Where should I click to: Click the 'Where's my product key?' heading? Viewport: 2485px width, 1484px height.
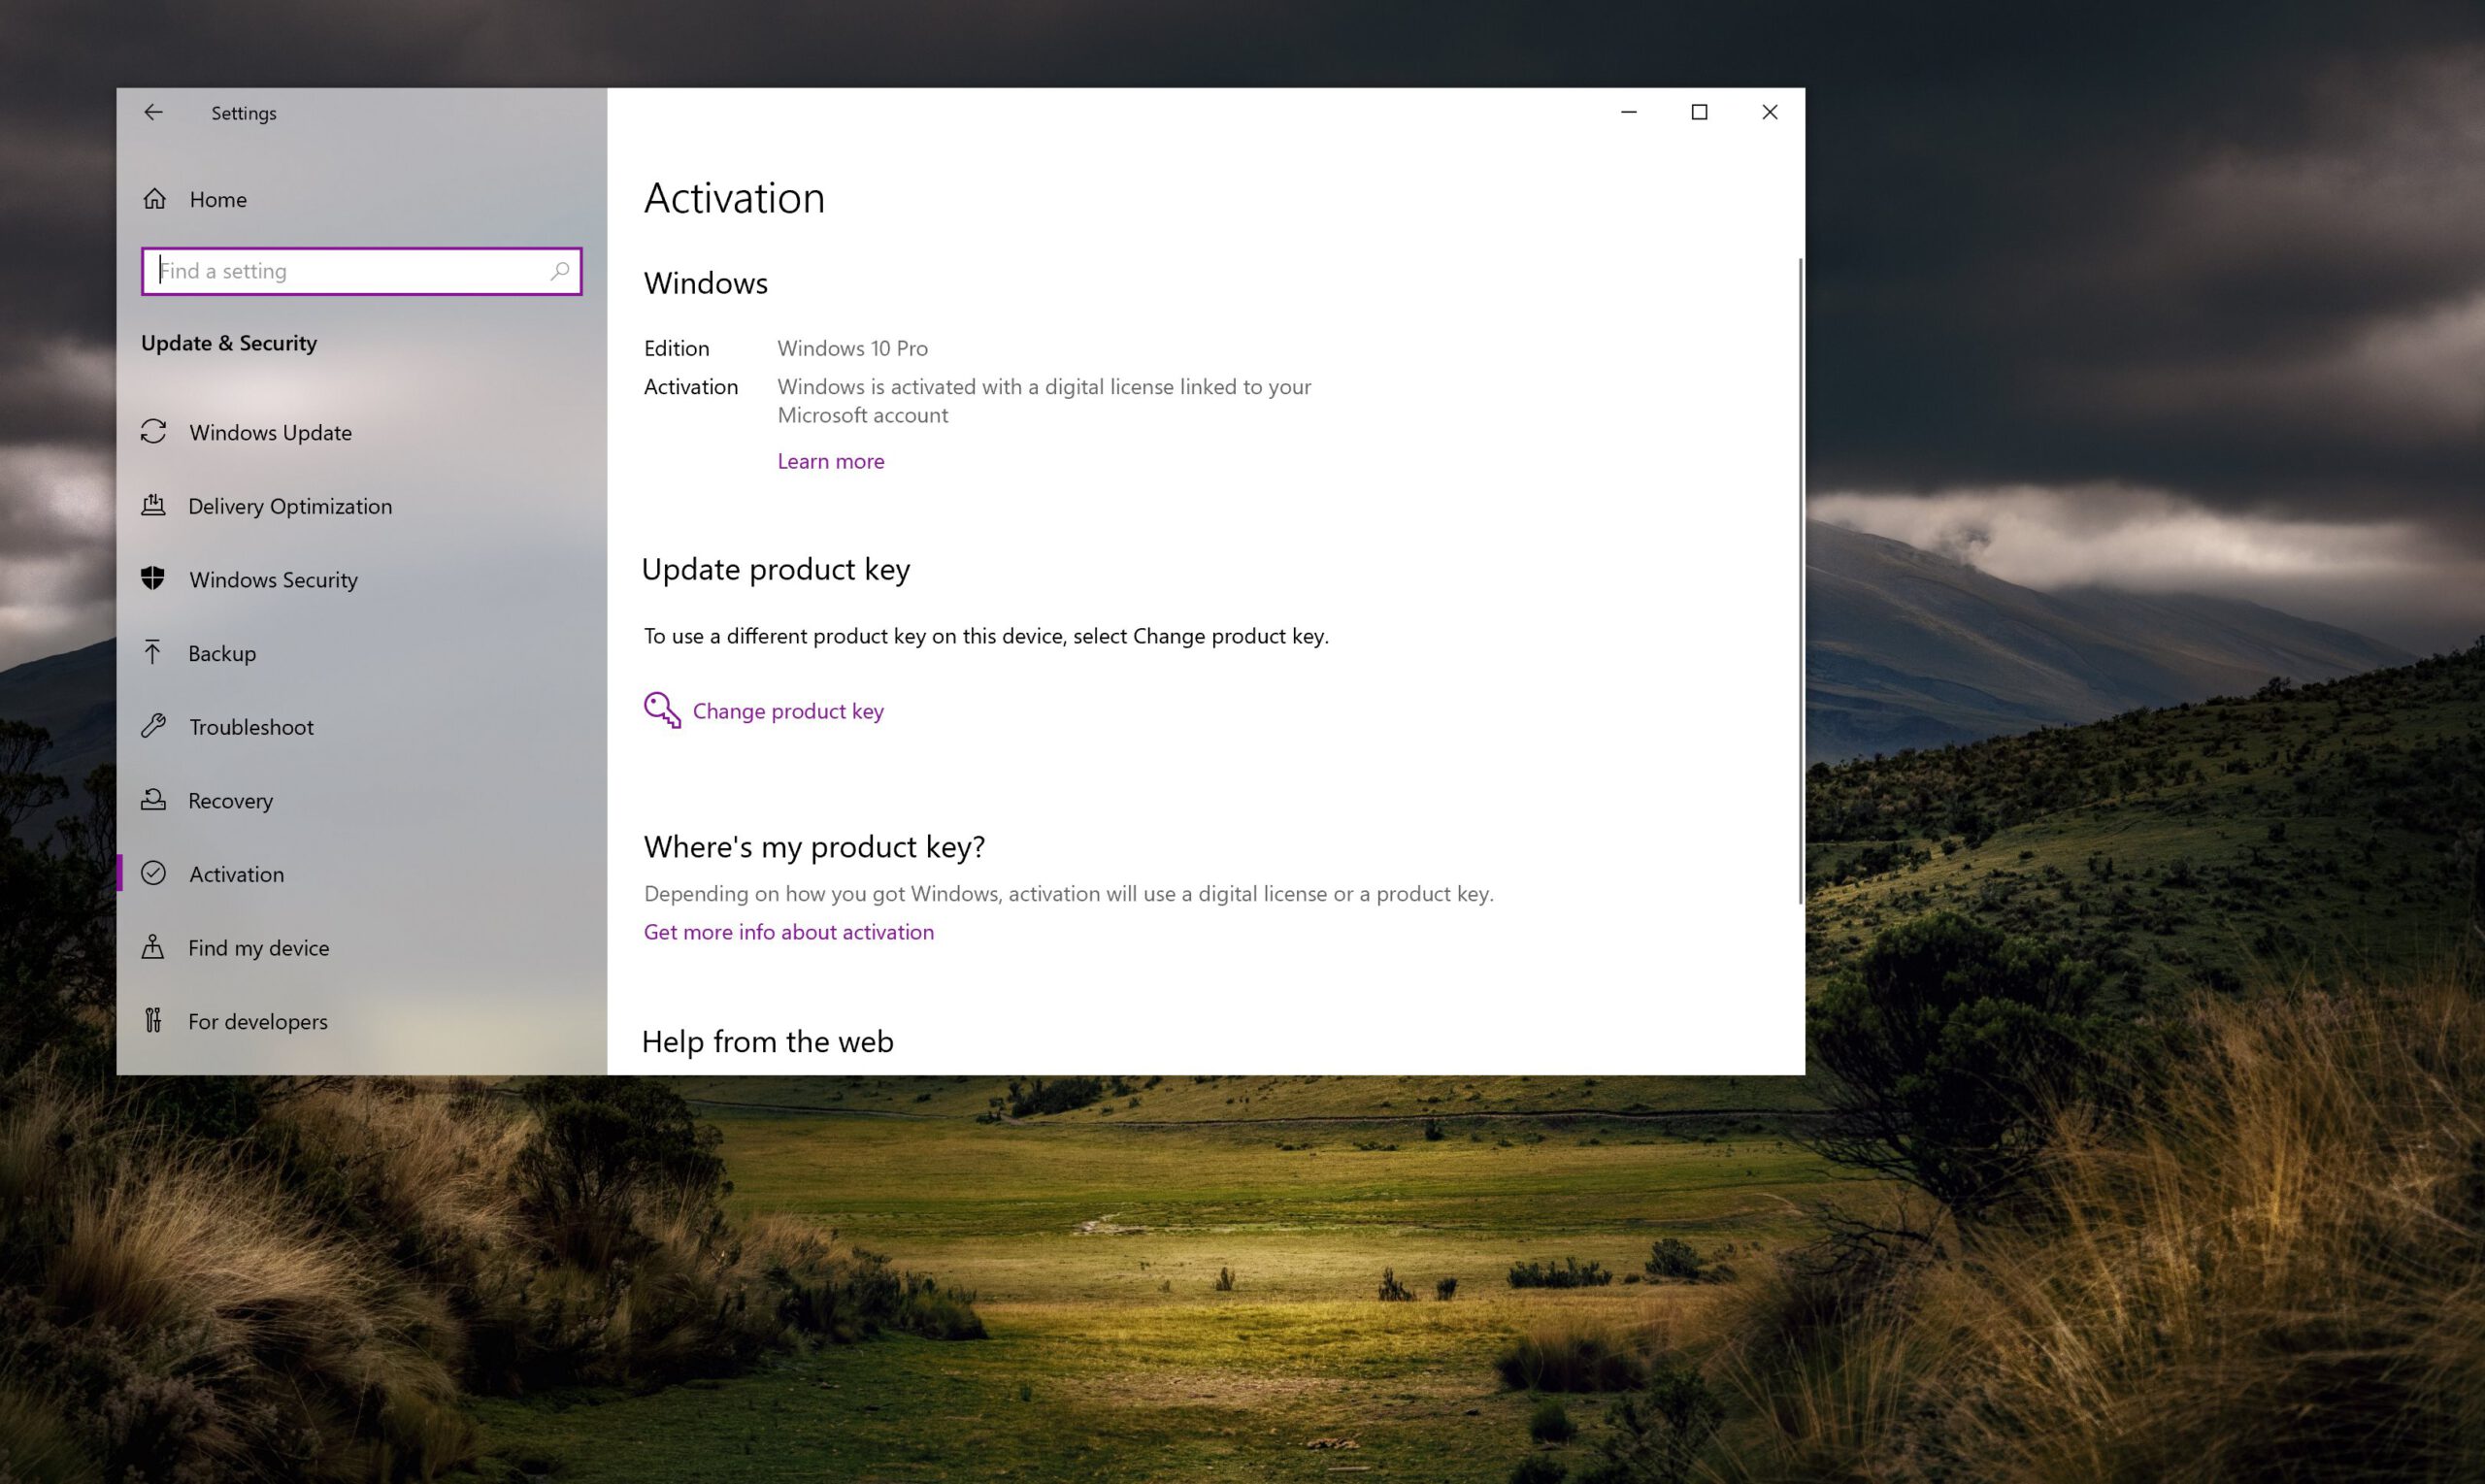click(814, 847)
